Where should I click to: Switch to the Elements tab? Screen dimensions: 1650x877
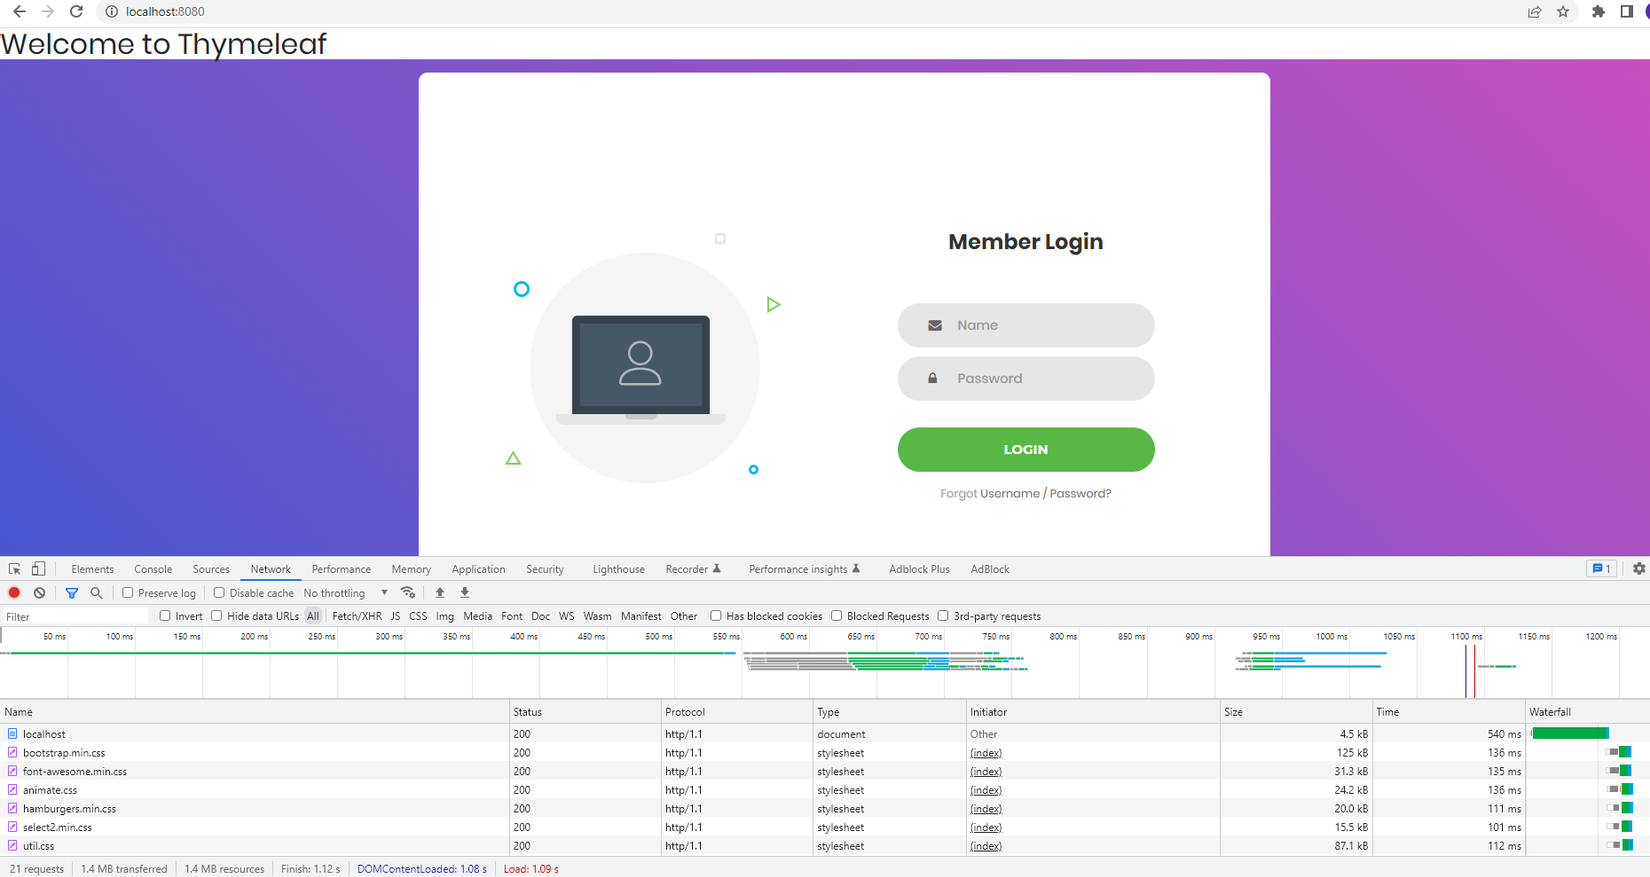tap(92, 569)
